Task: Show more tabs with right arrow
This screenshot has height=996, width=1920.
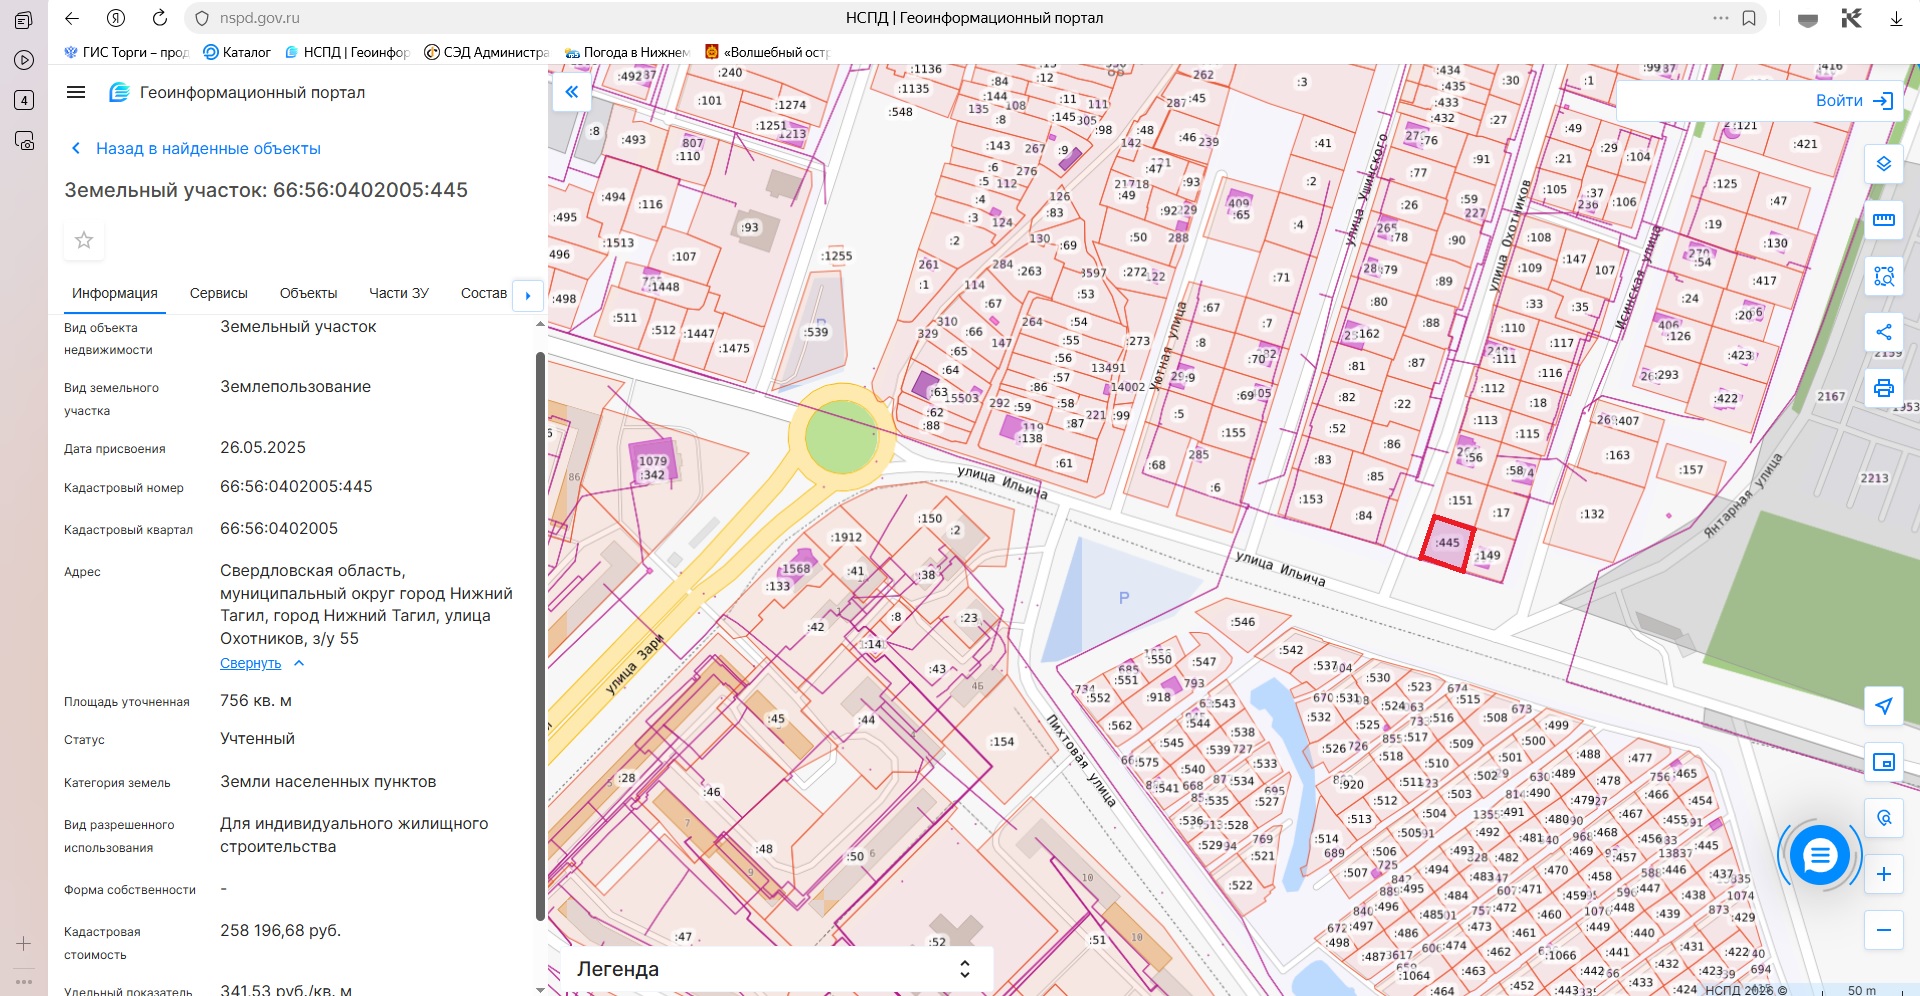Action: (528, 295)
